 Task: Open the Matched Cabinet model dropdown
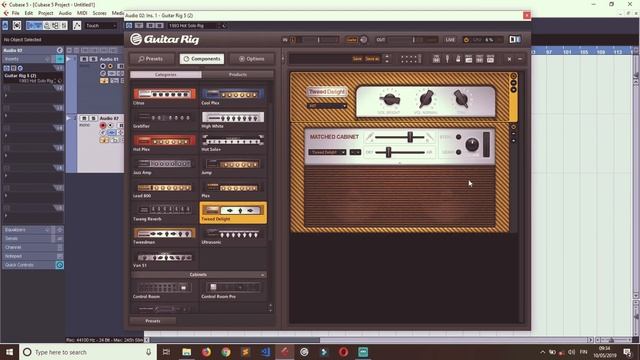click(327, 152)
